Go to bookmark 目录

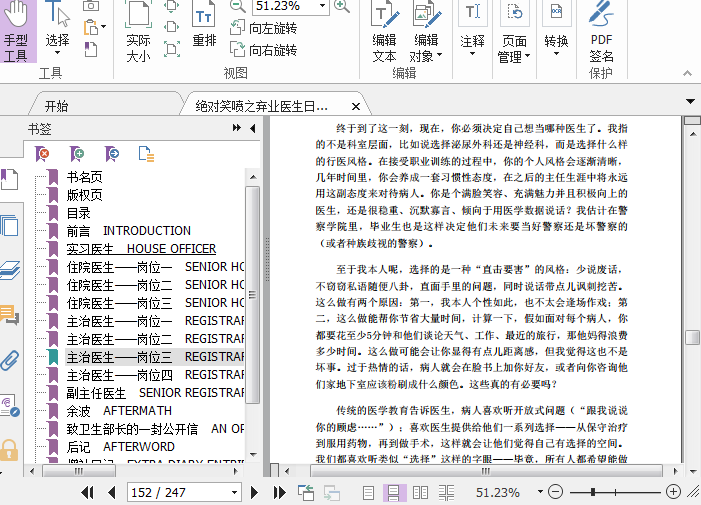[x=79, y=213]
